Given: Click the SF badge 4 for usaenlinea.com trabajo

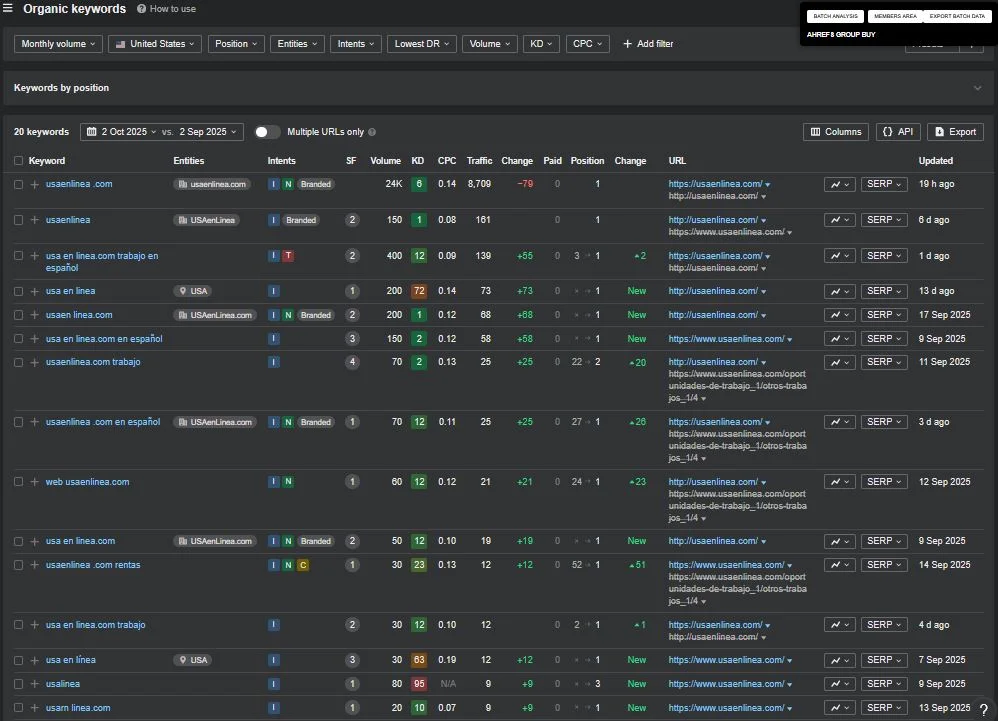Looking at the screenshot, I should tap(352, 362).
